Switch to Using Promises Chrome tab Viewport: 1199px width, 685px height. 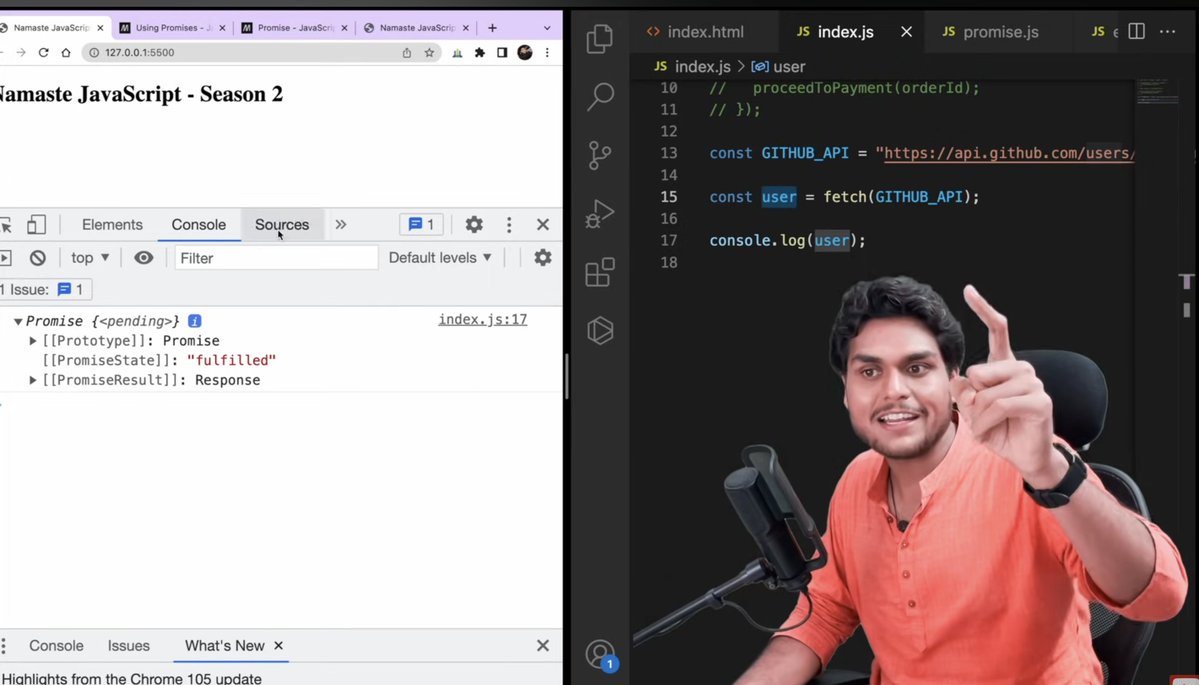click(173, 28)
